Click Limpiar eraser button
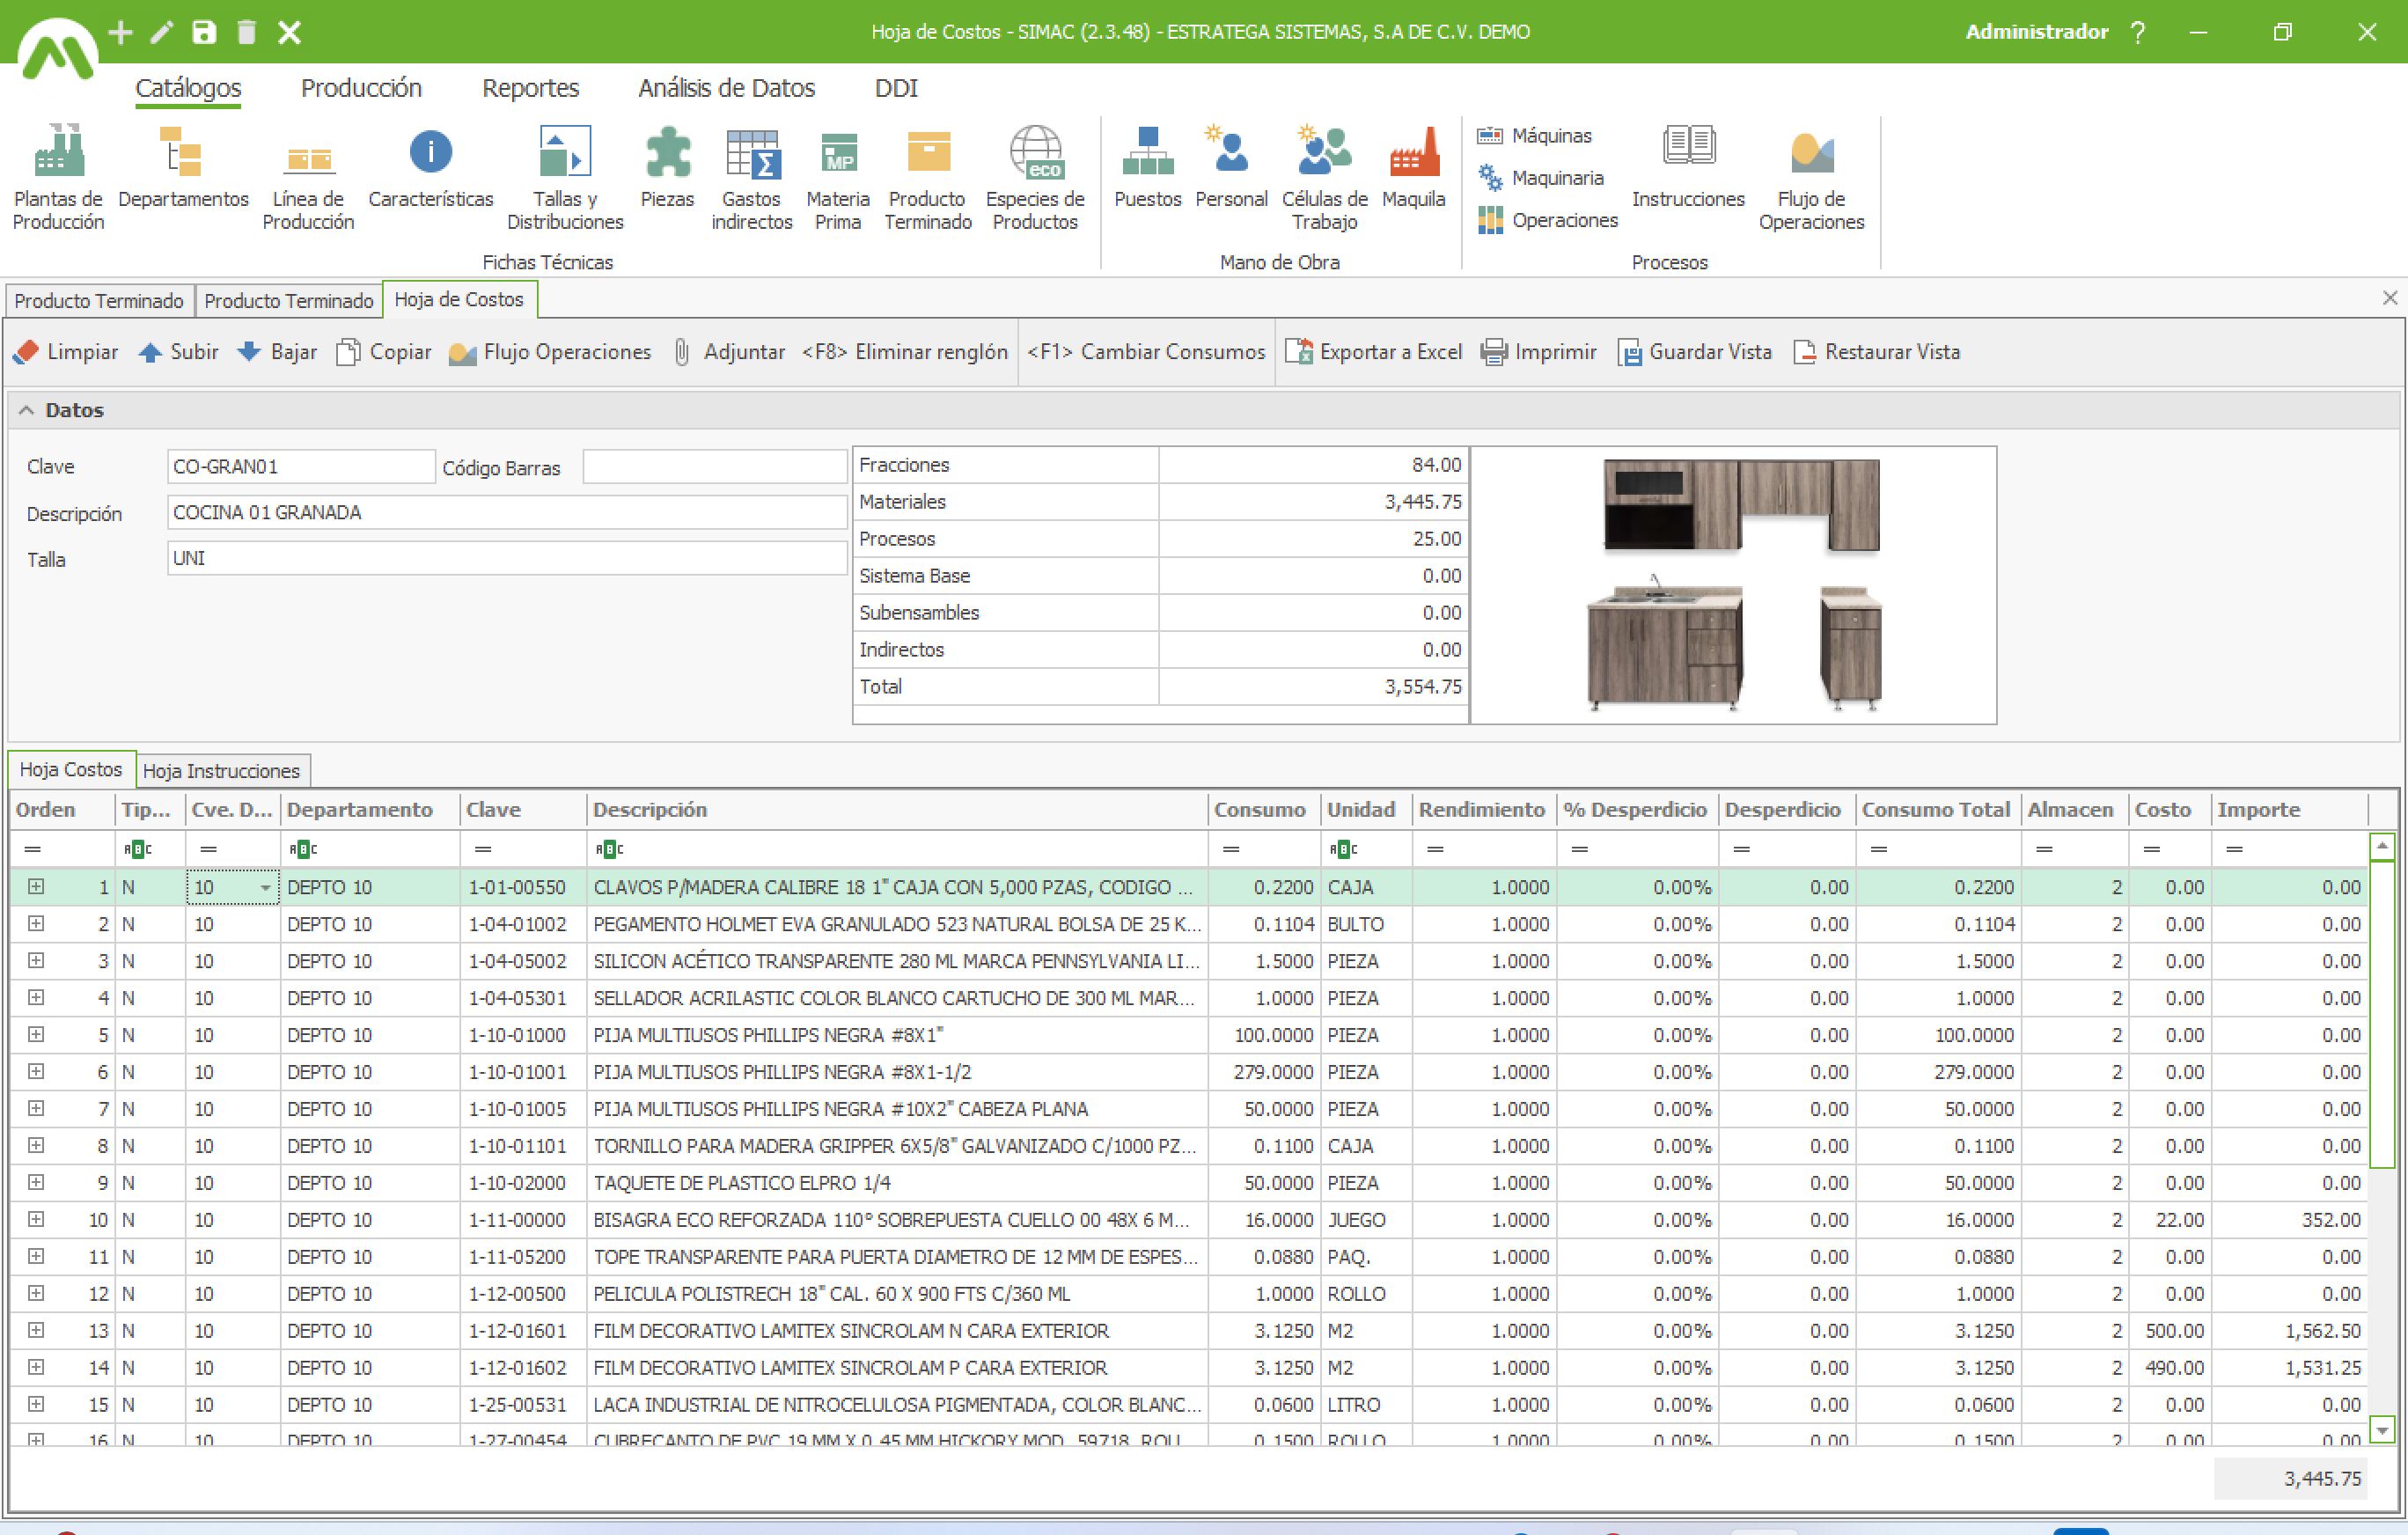The height and width of the screenshot is (1535, 2408). tap(66, 352)
